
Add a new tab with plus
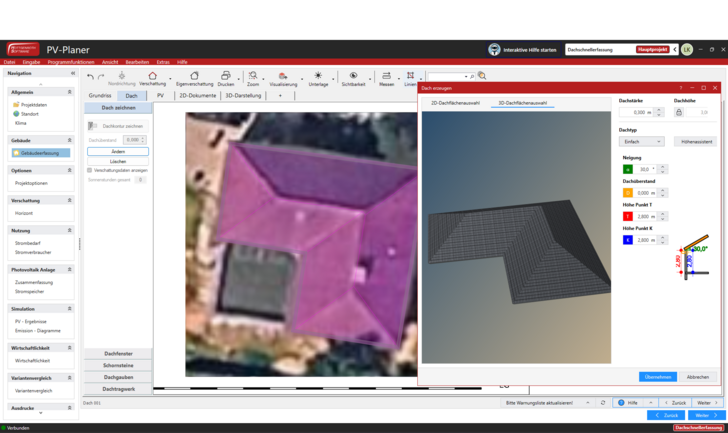(x=280, y=96)
